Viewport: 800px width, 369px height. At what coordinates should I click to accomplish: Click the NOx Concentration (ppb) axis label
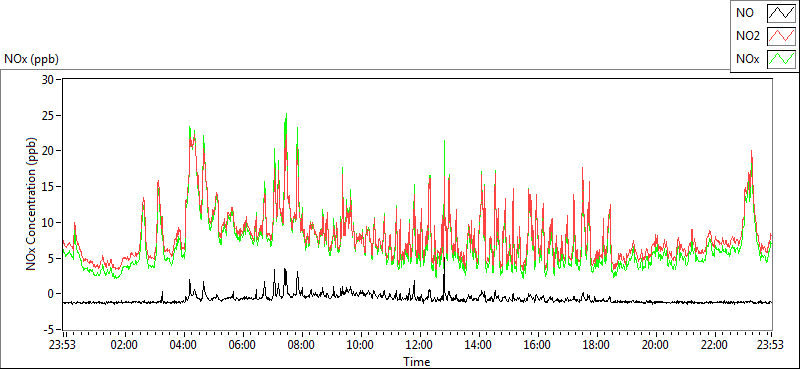tap(31, 204)
